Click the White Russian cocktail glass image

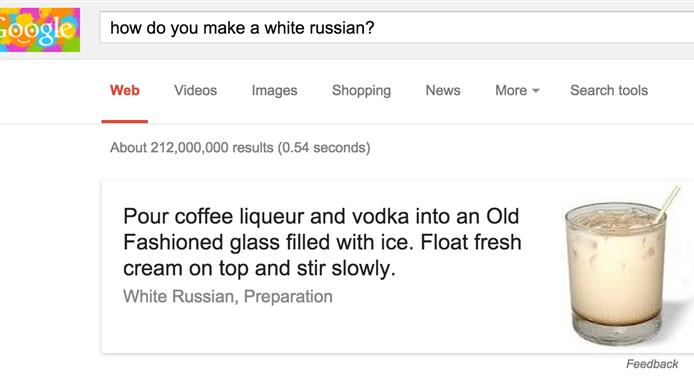(x=621, y=266)
